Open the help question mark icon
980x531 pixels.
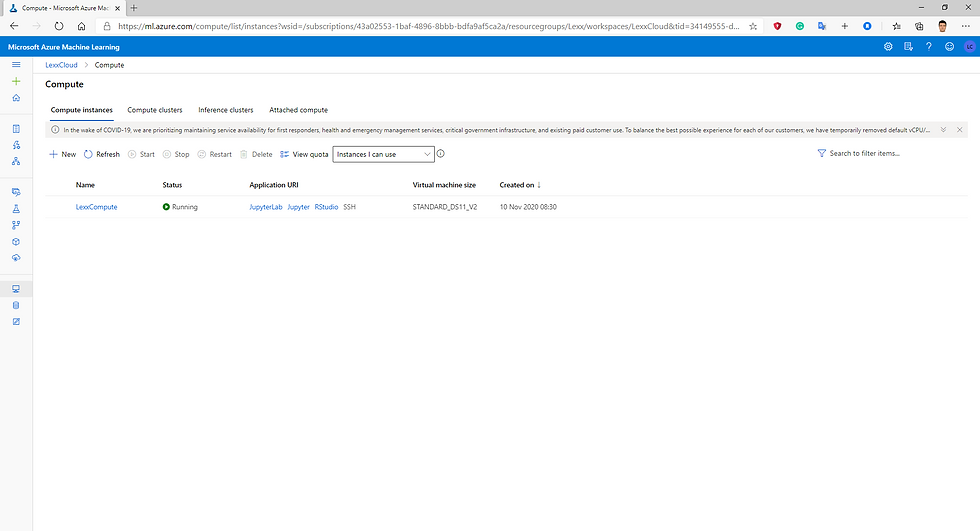click(x=929, y=47)
